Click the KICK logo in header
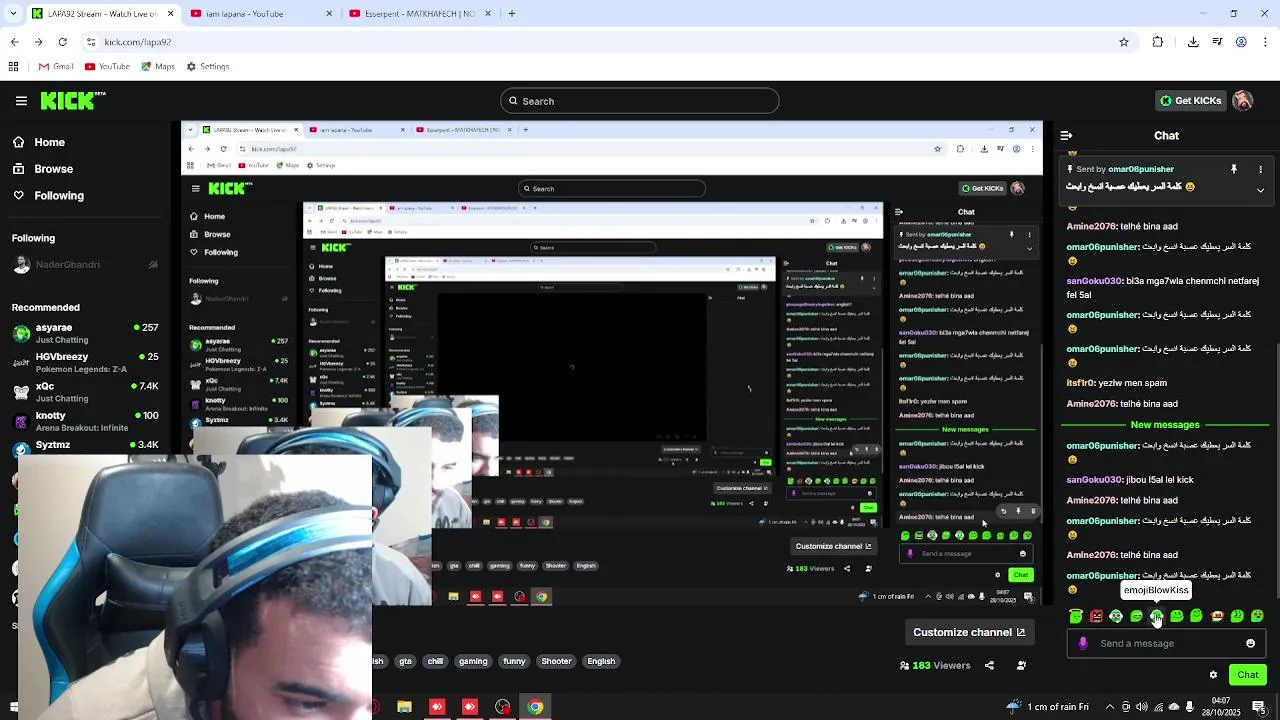Viewport: 1280px width, 720px height. (73, 100)
